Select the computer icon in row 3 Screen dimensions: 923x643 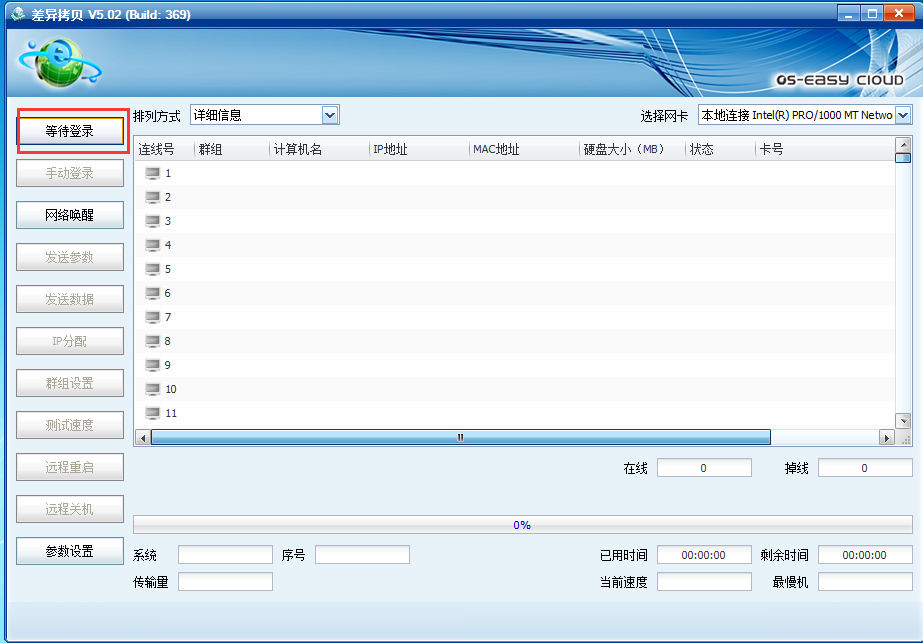tap(153, 221)
